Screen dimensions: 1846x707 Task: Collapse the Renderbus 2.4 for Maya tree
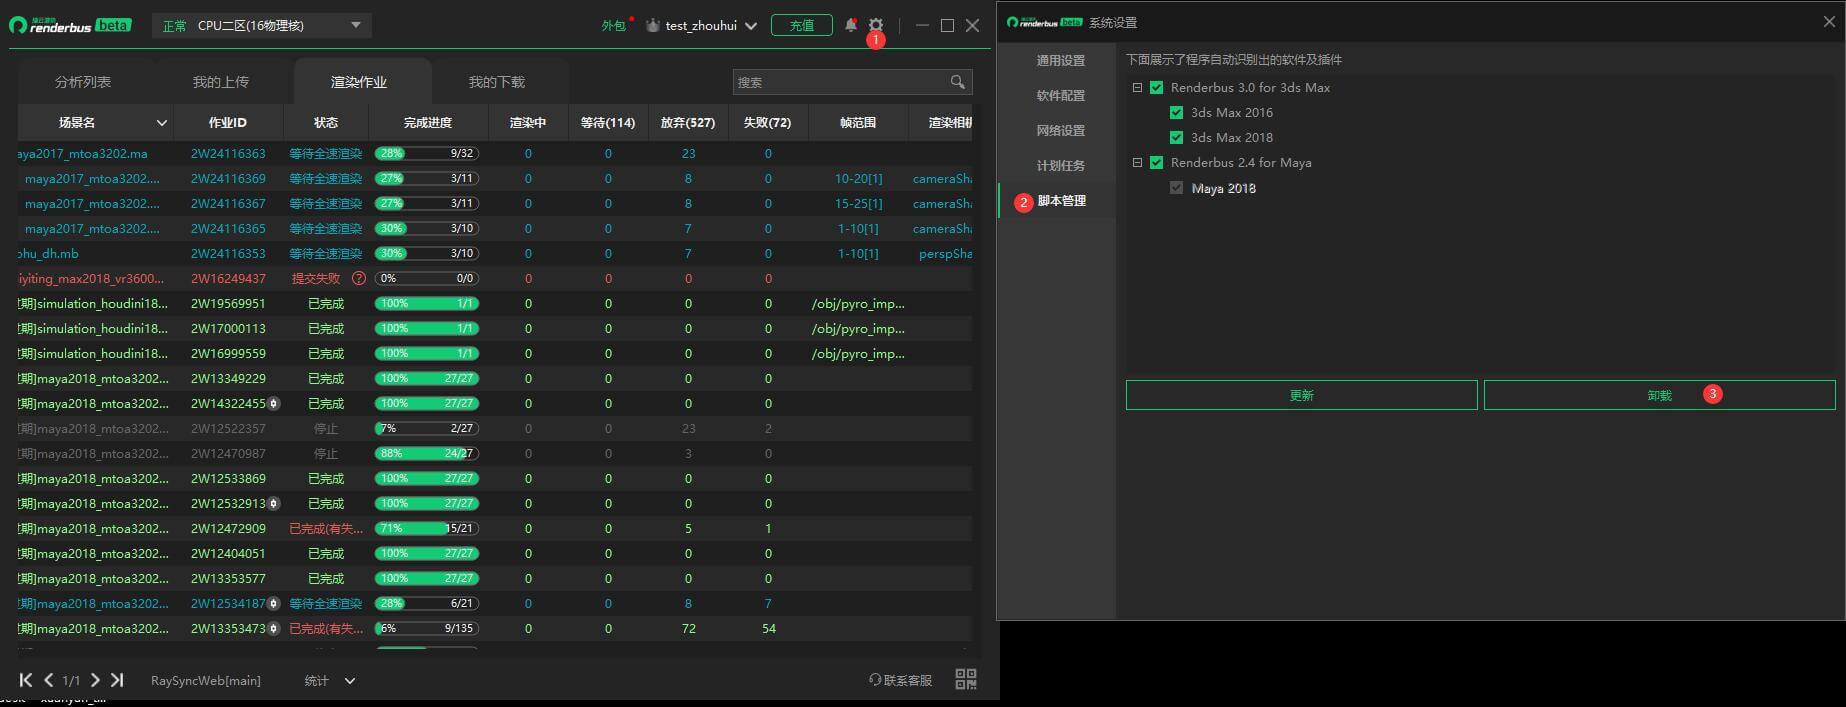tap(1137, 163)
